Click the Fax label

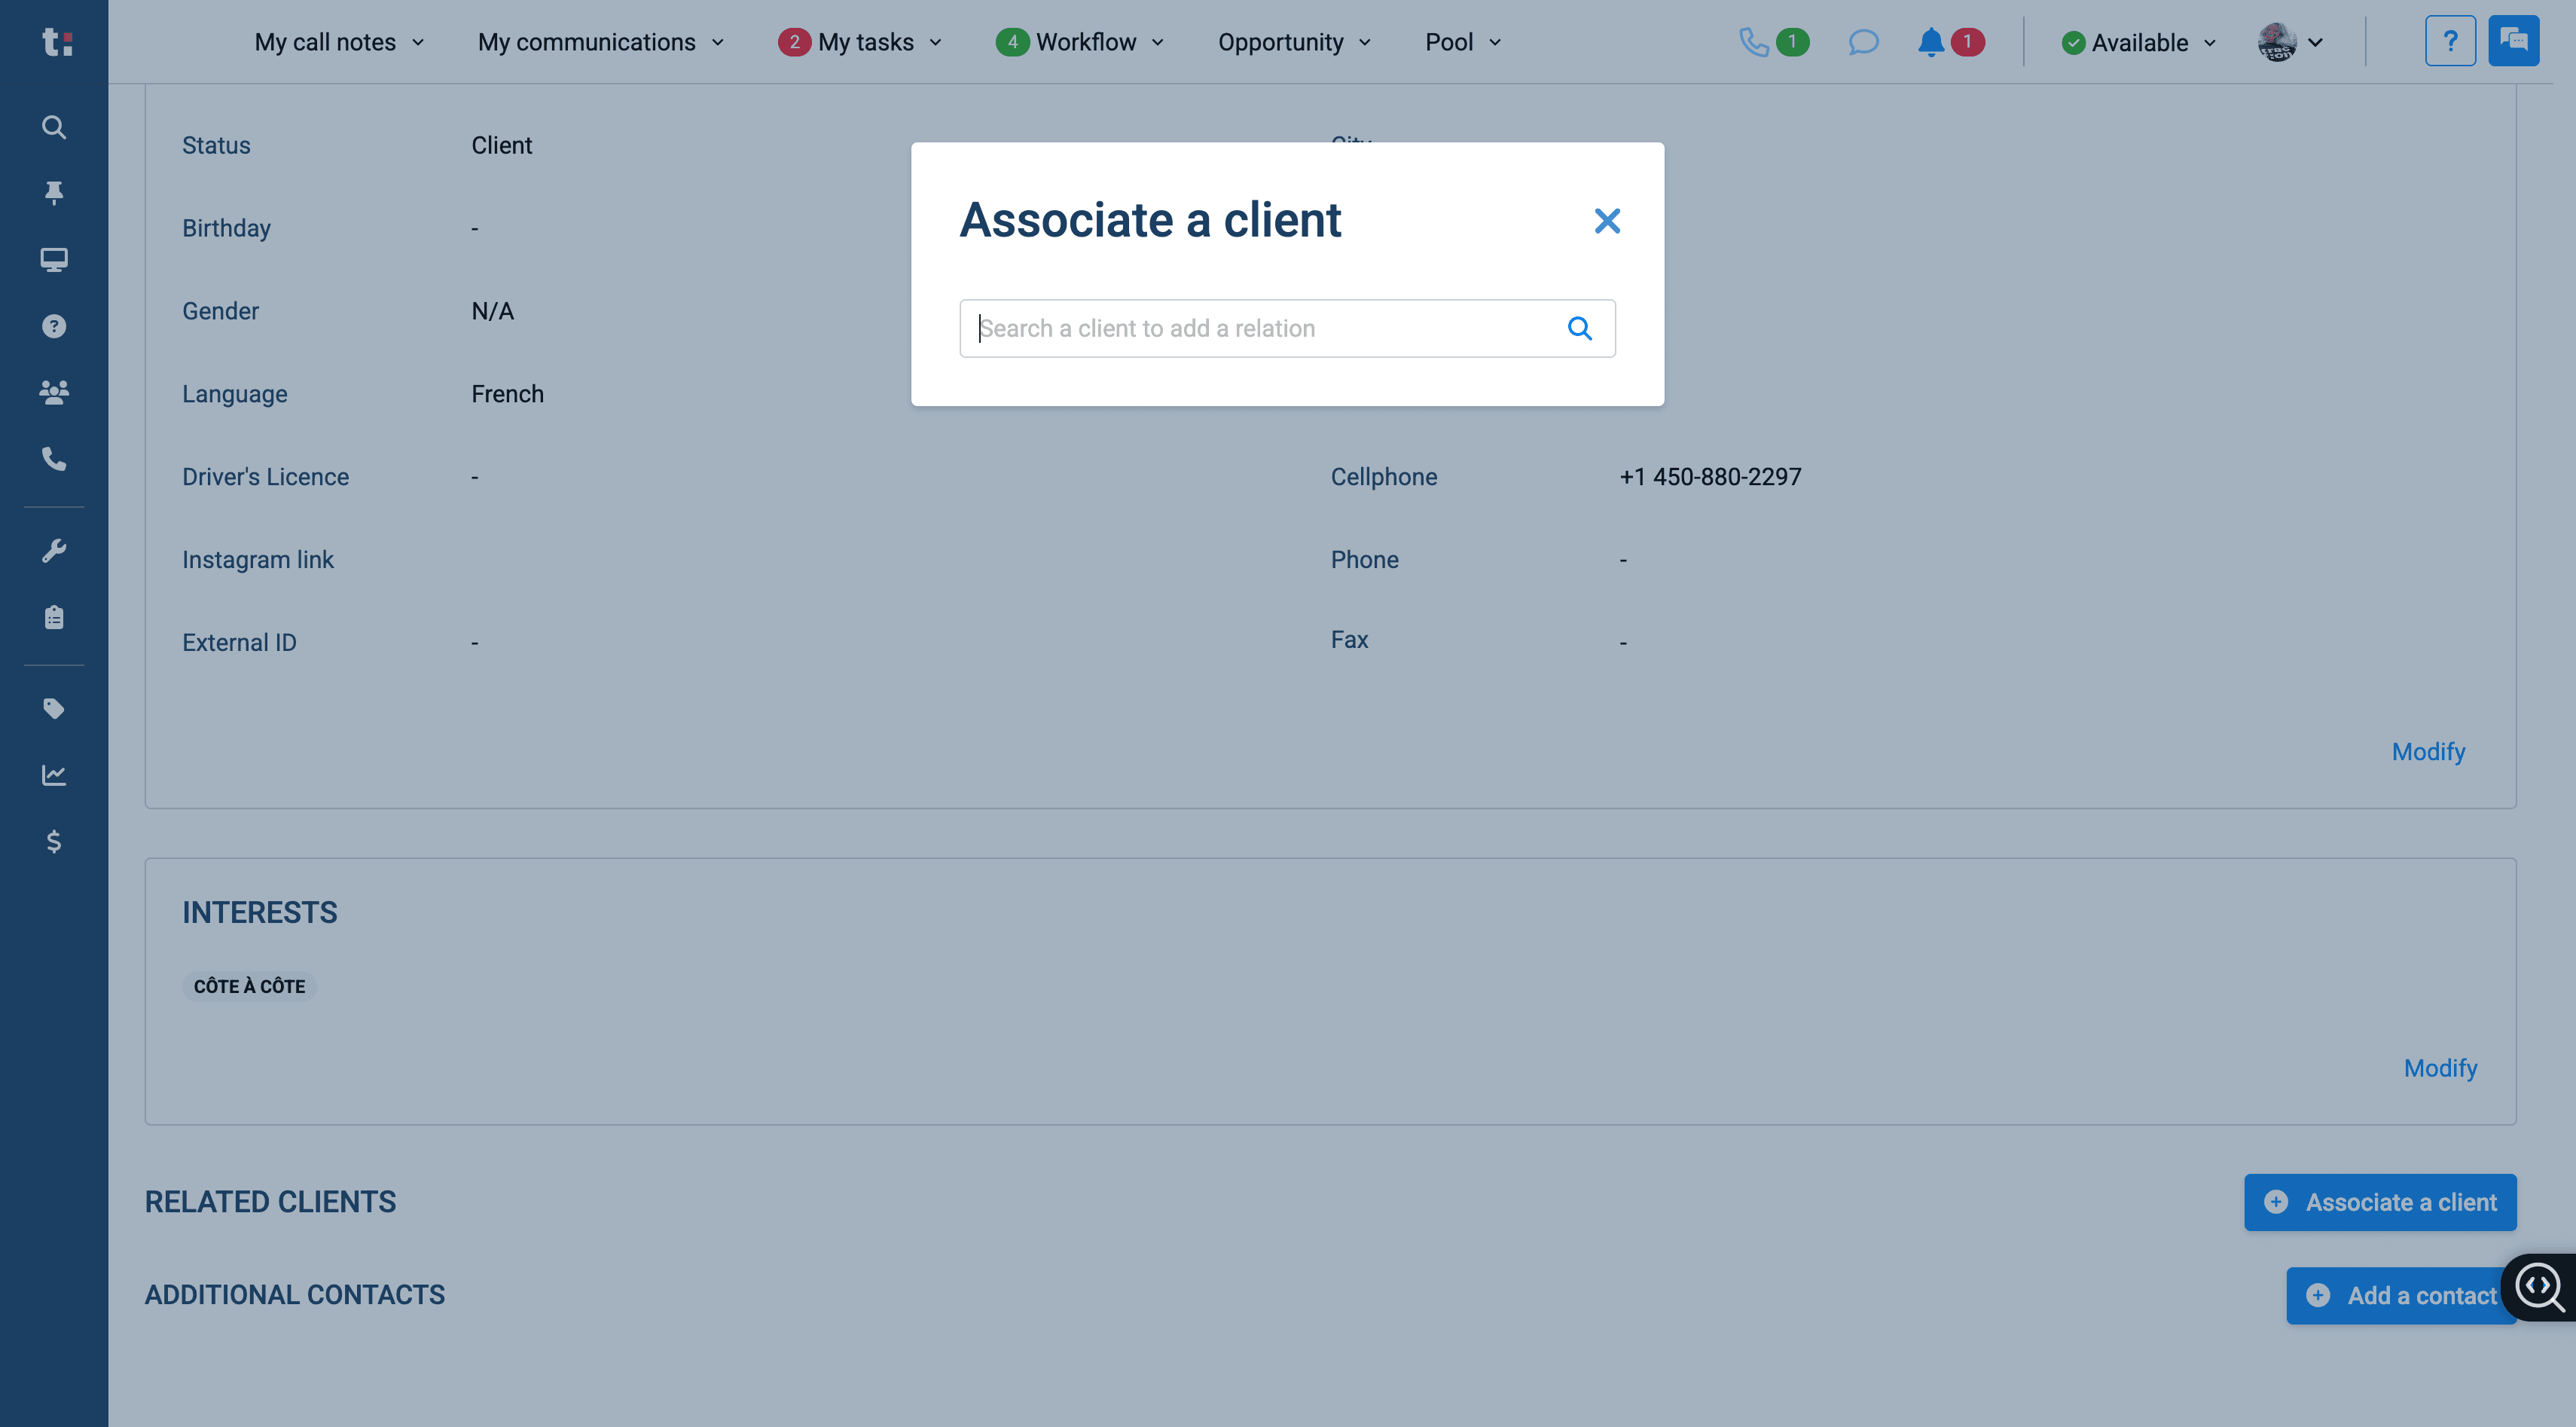click(1349, 640)
